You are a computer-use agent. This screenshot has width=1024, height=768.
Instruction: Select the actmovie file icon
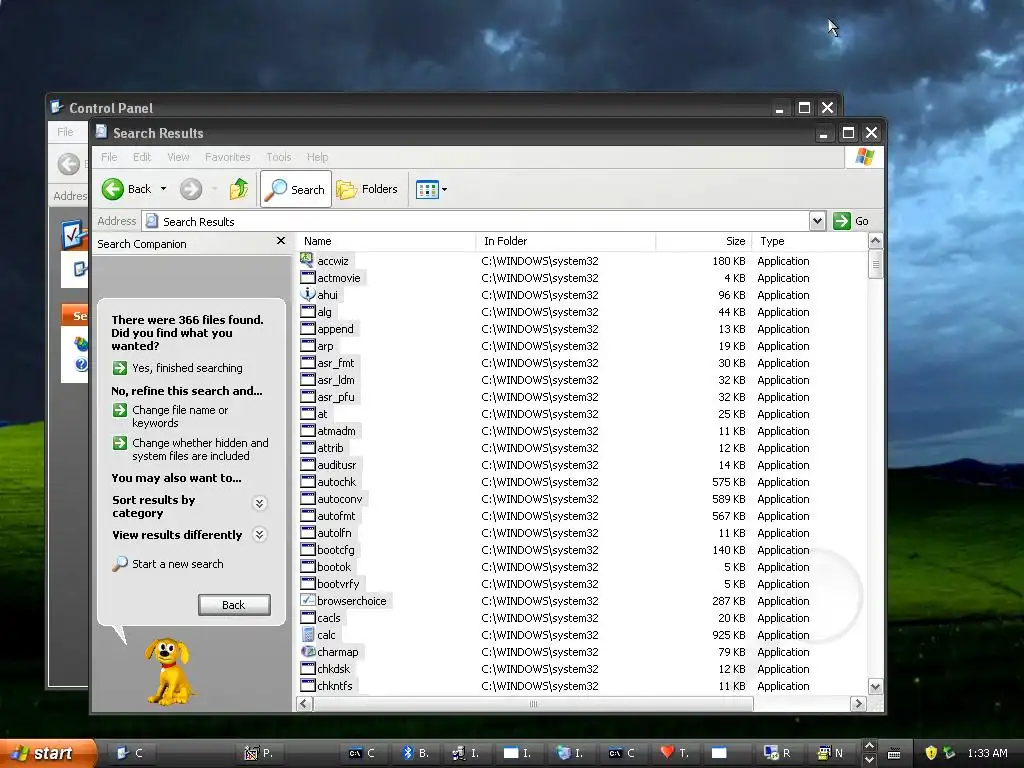(x=308, y=277)
